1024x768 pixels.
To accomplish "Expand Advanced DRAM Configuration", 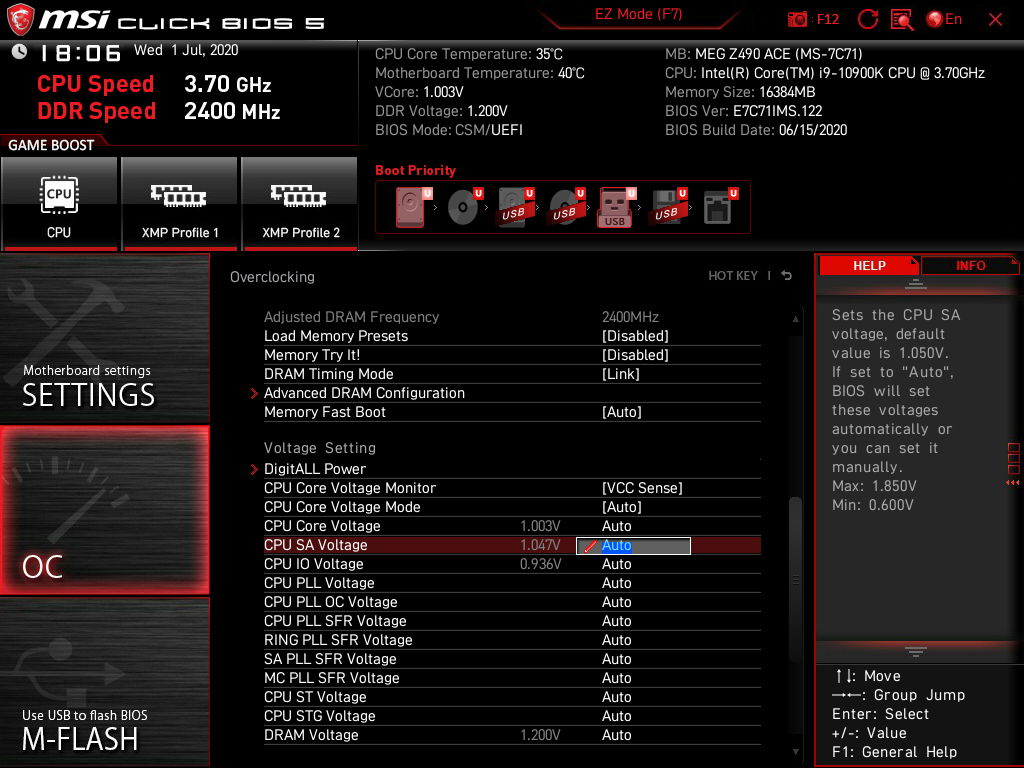I will click(364, 393).
